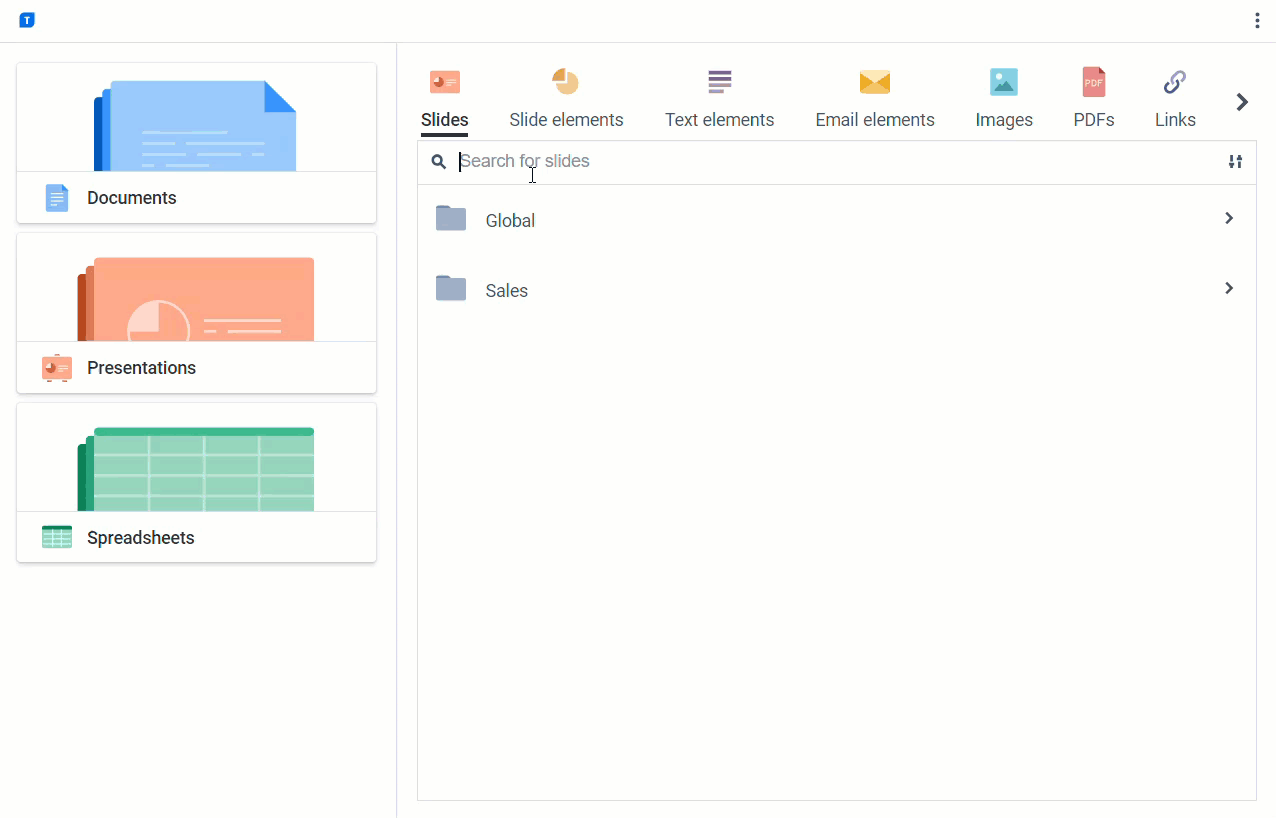Open the search filter settings icon
This screenshot has height=818, width=1276.
click(x=1236, y=161)
